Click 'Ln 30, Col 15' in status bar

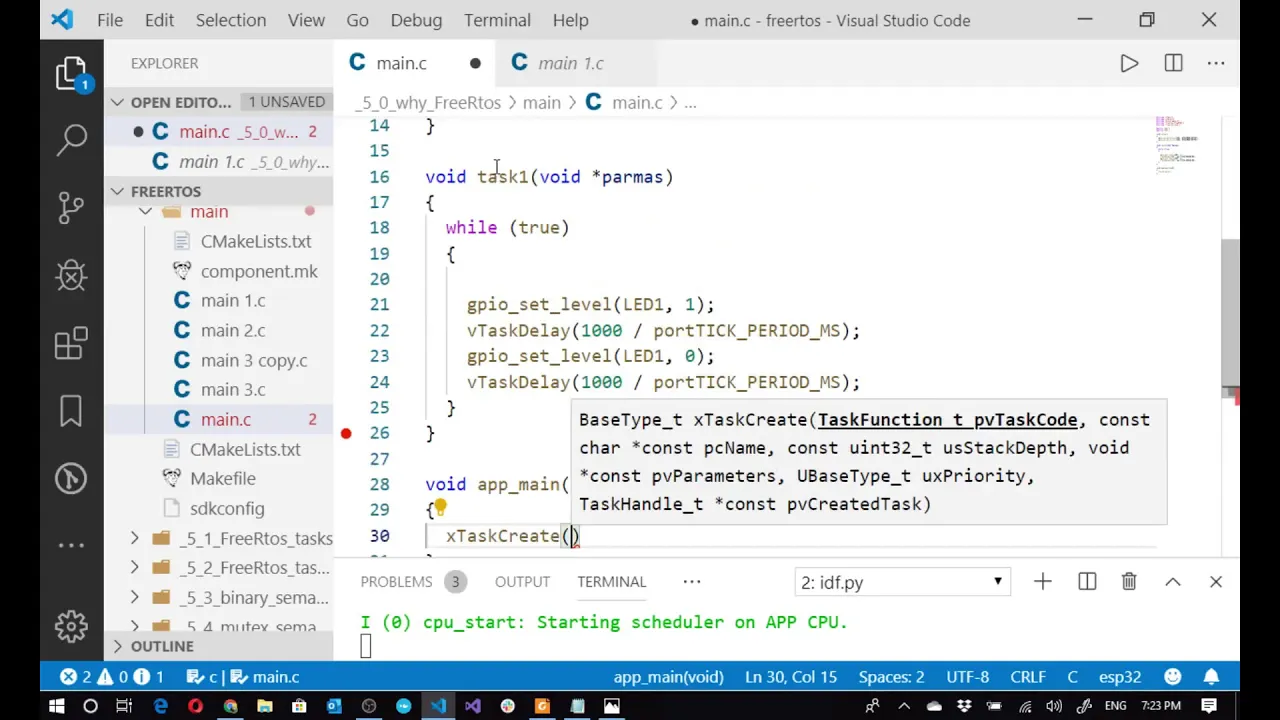(791, 677)
